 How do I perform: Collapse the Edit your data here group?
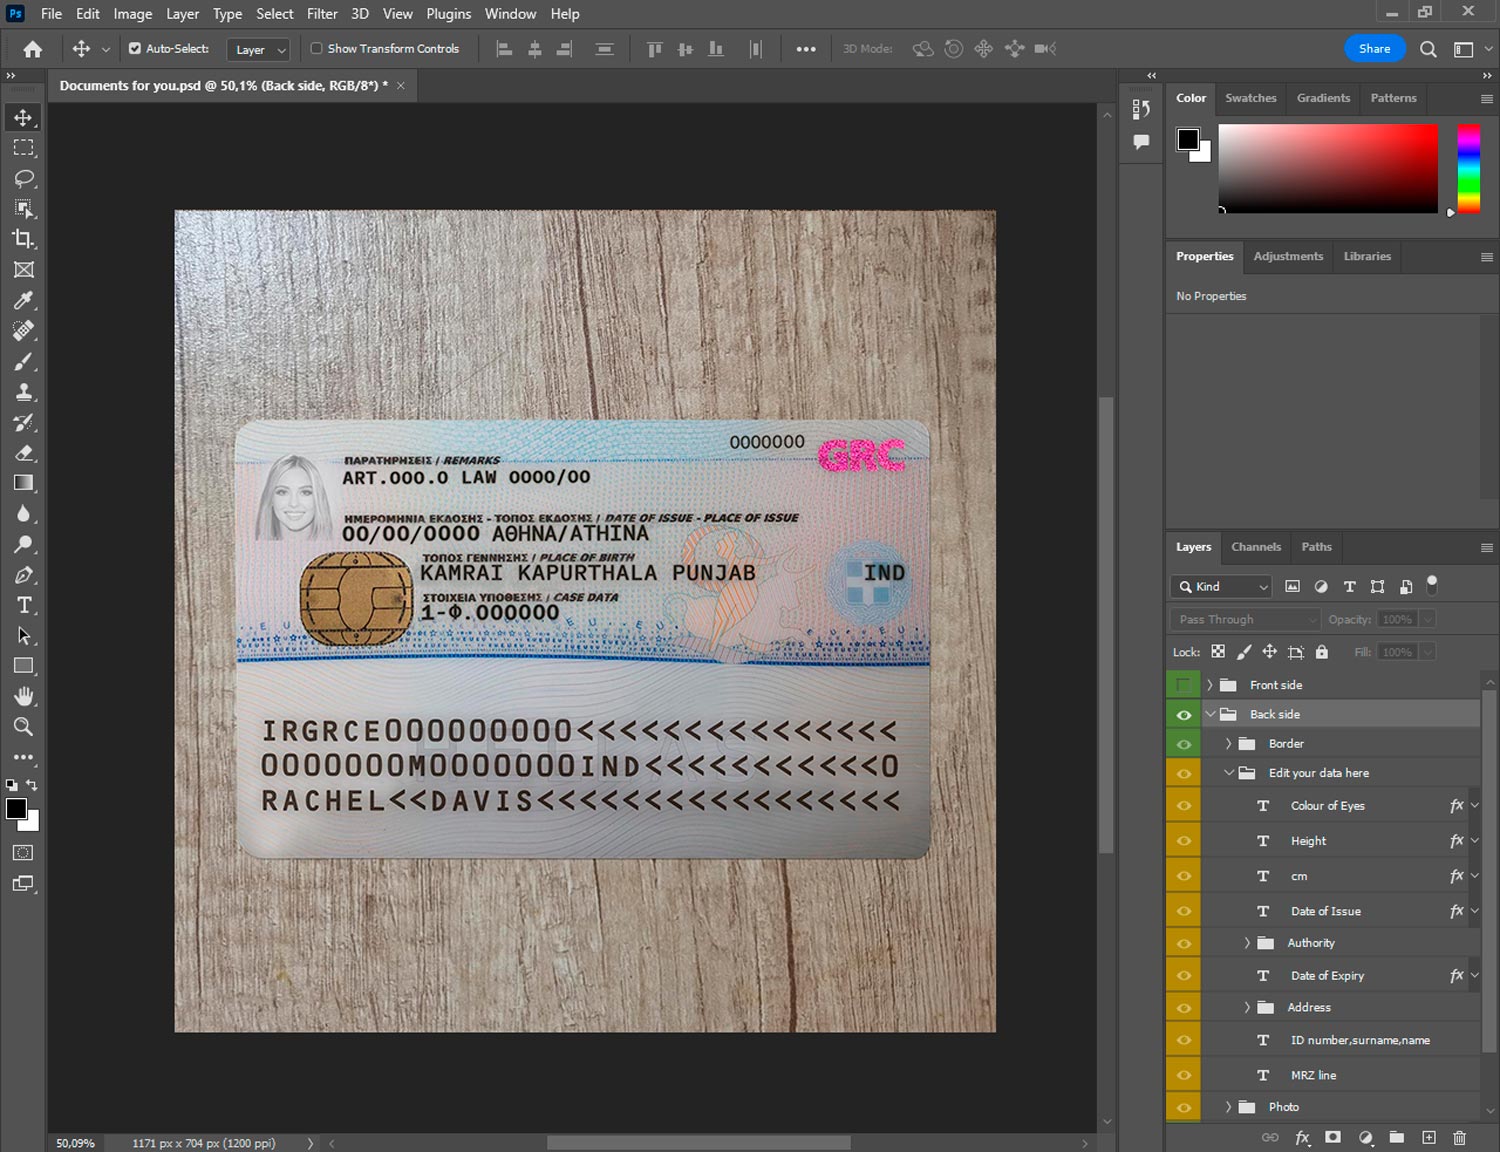[1229, 772]
